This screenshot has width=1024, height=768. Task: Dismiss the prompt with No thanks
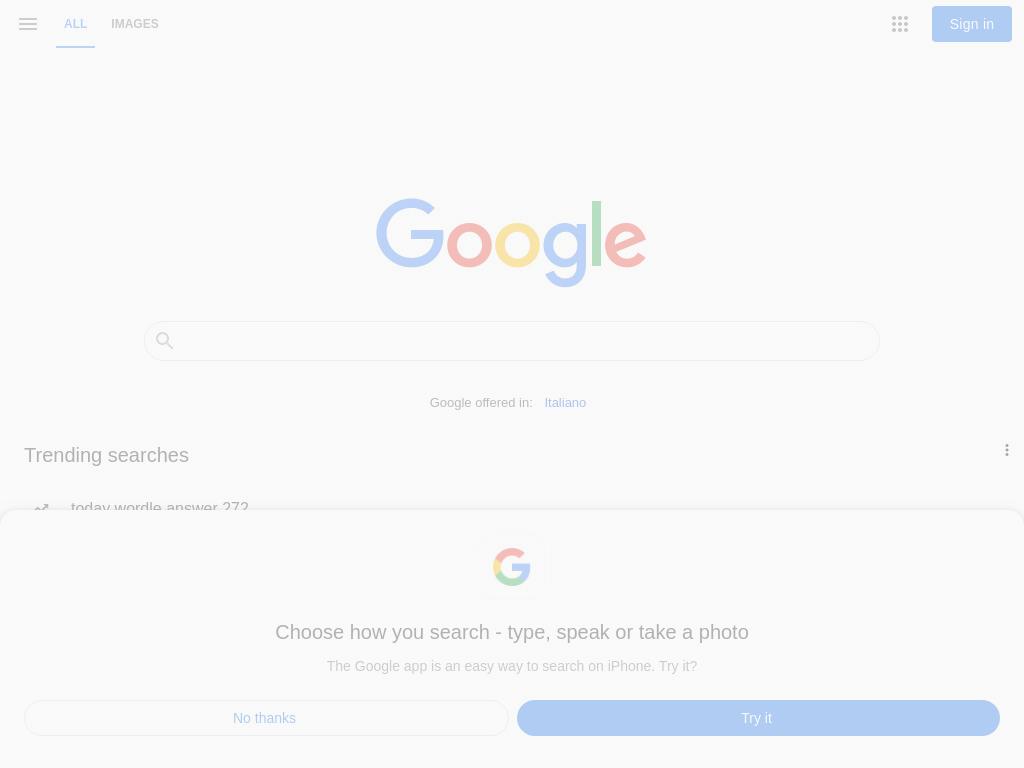pos(266,718)
